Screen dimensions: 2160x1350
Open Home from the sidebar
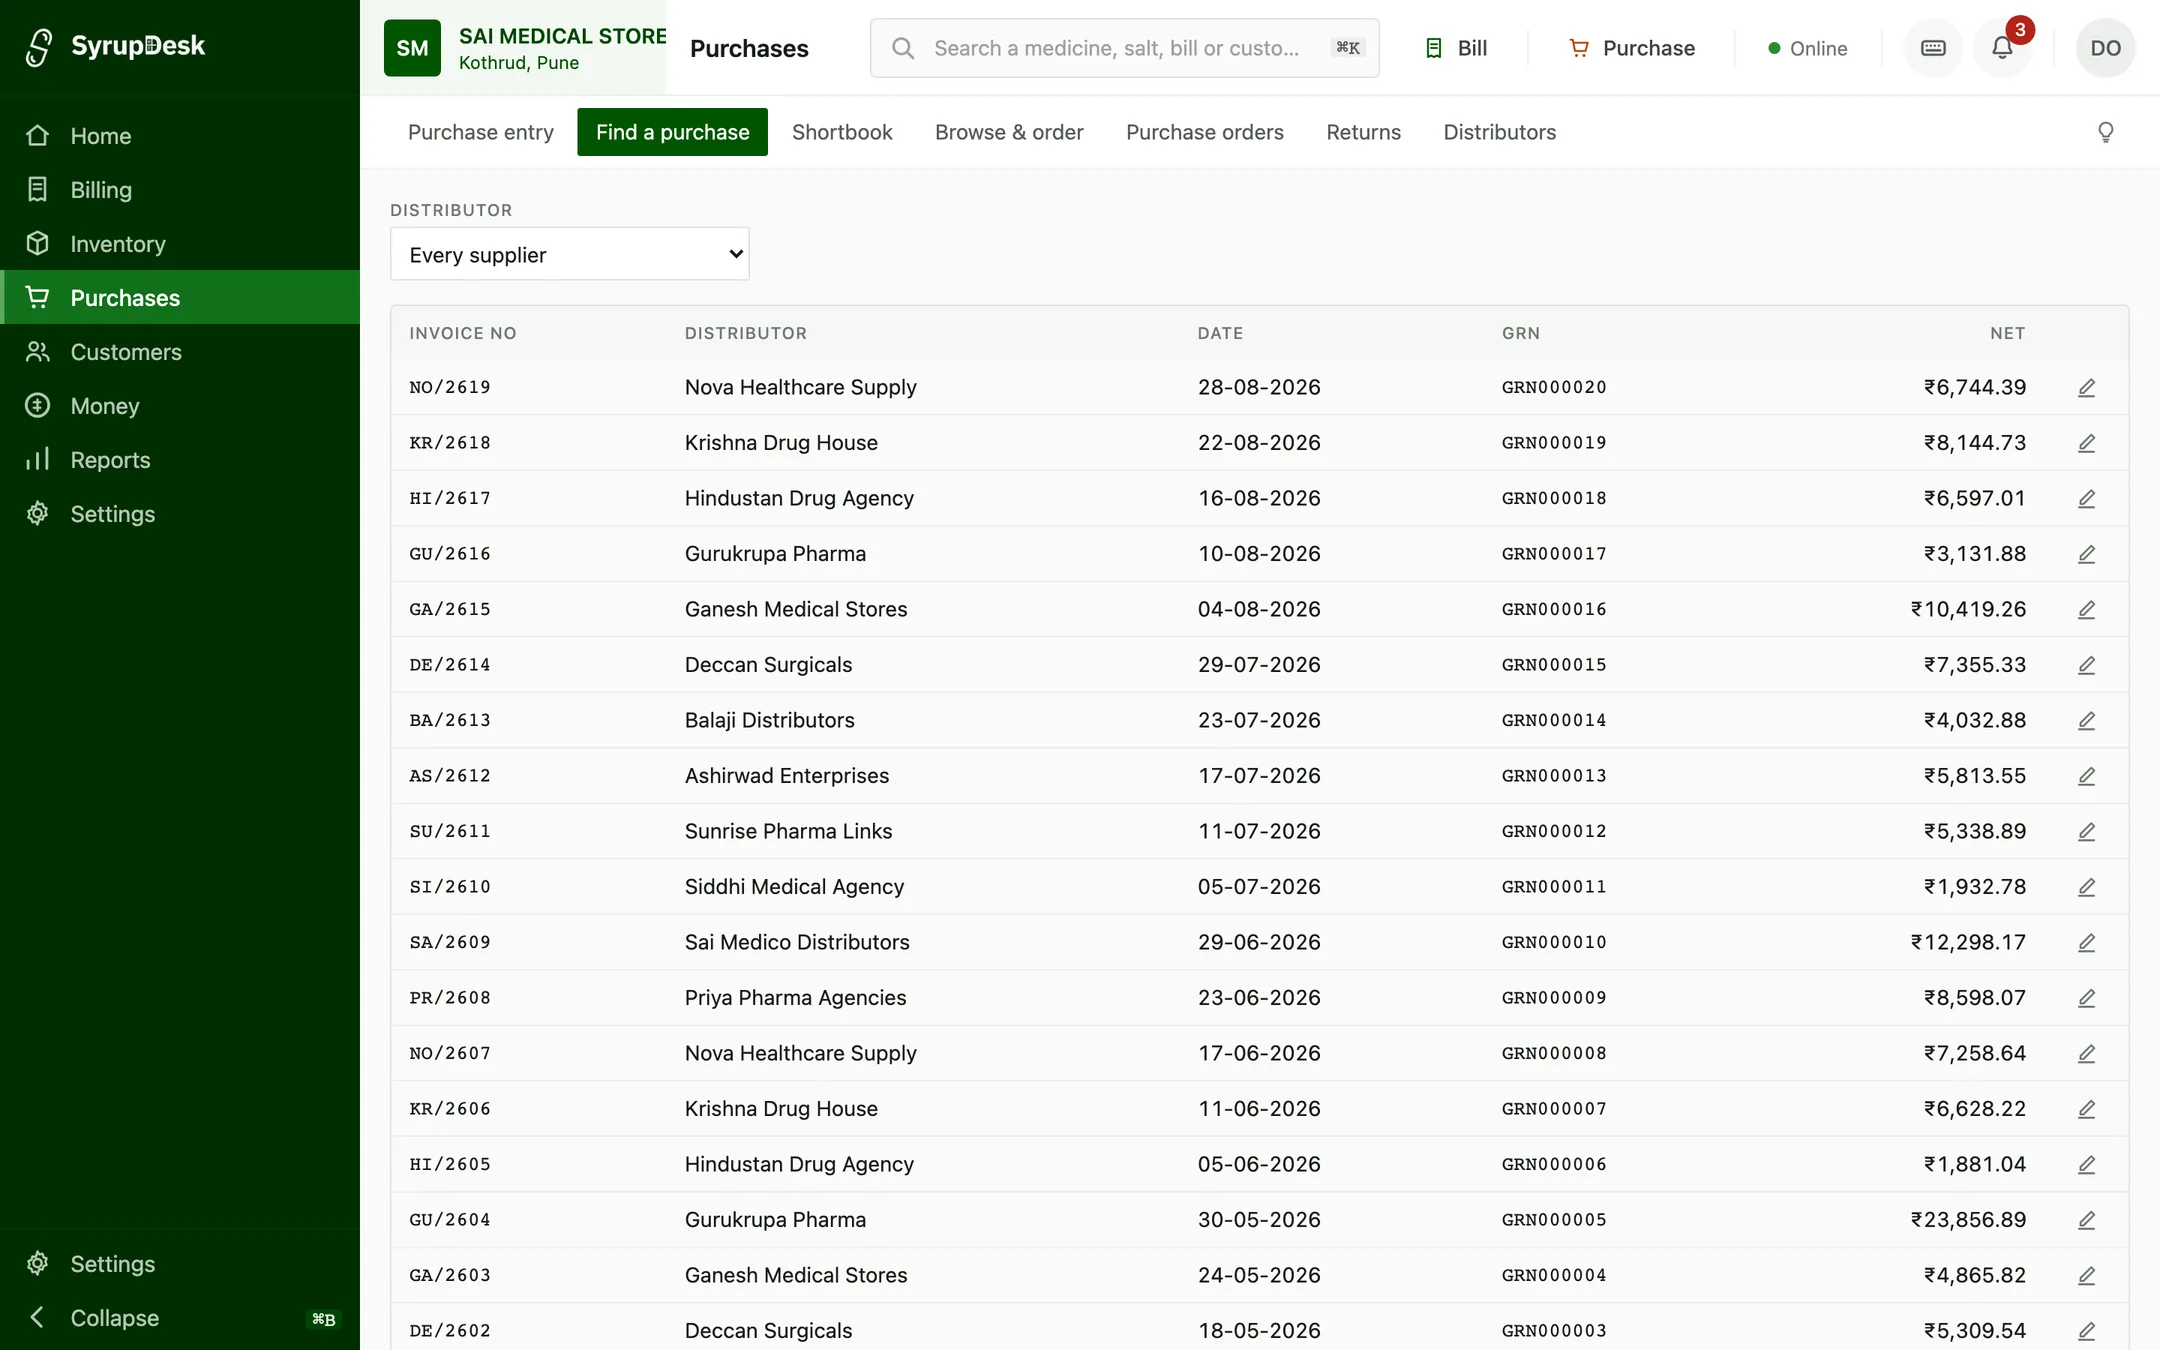coord(180,136)
